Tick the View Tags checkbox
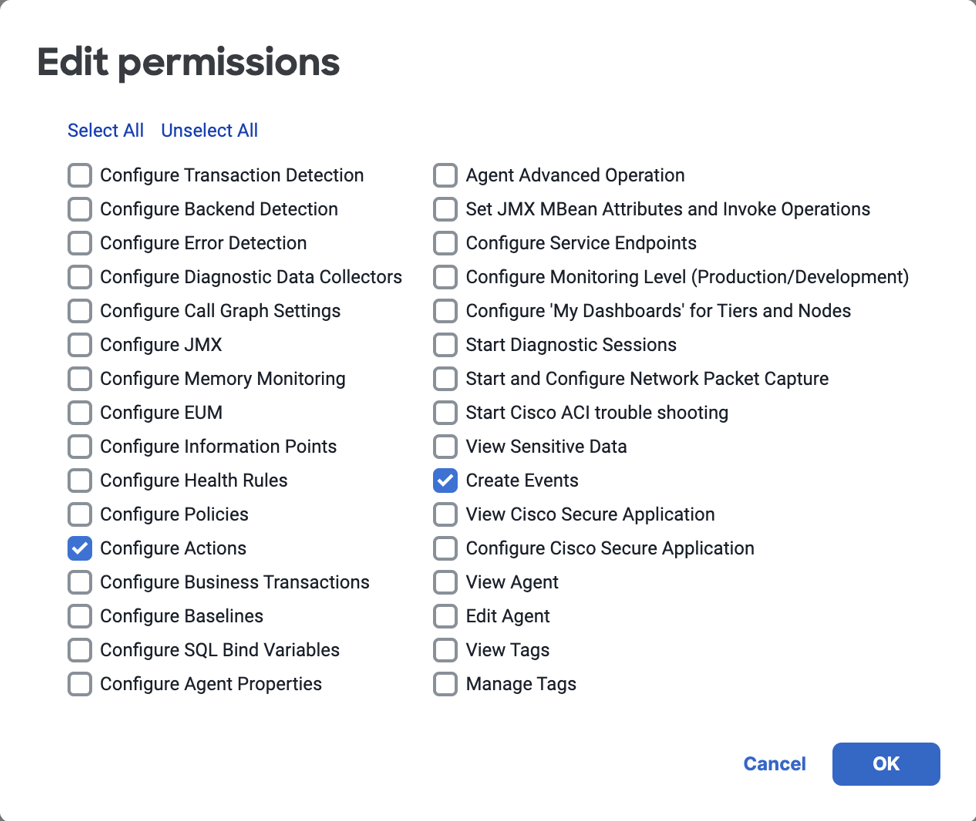This screenshot has width=976, height=821. click(x=446, y=651)
